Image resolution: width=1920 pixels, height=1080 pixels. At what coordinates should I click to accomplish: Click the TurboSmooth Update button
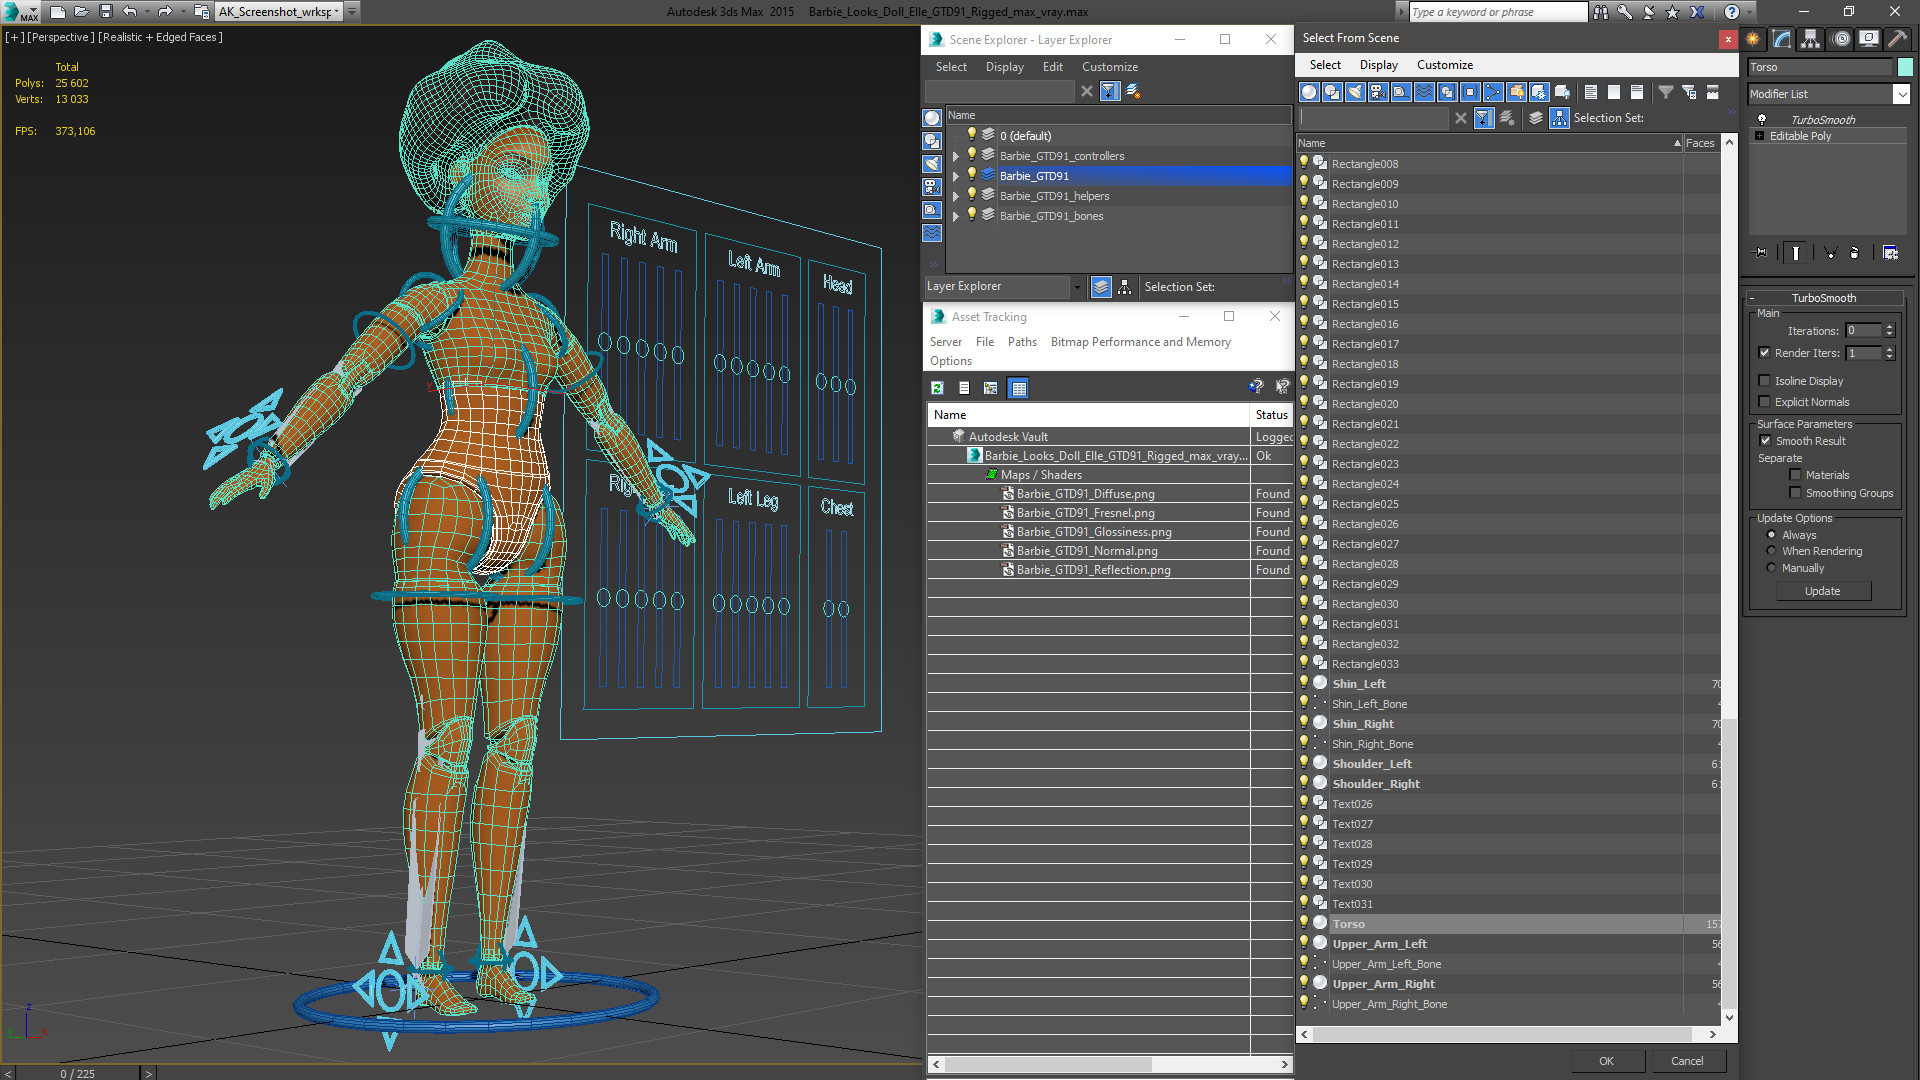(1822, 591)
